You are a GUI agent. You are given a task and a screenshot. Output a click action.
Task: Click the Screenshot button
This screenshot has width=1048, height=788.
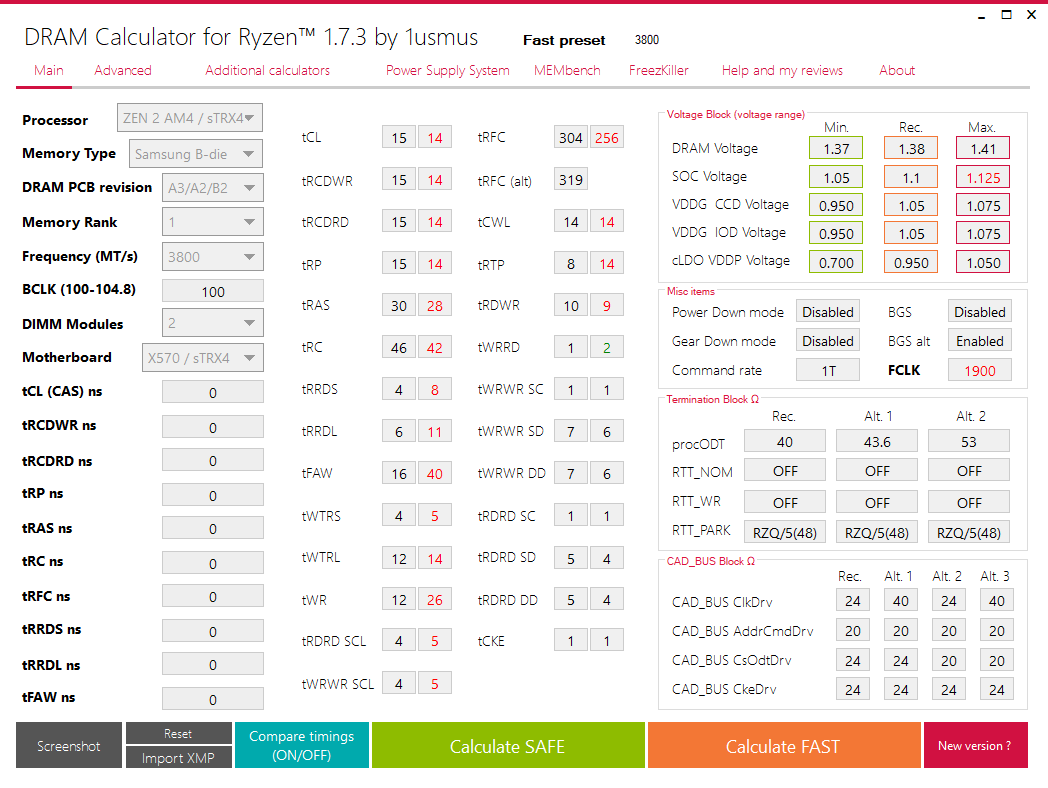point(69,745)
